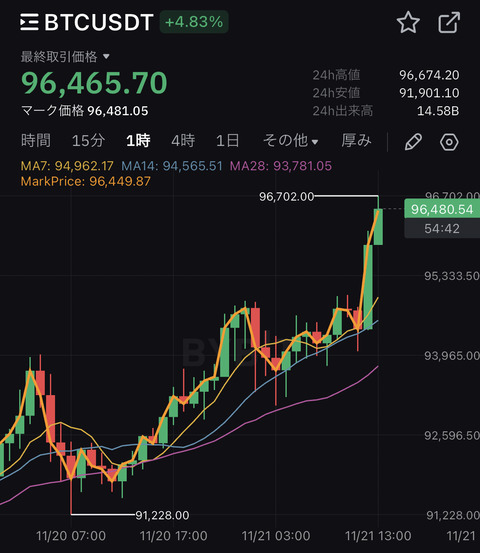Viewport: 480px width, 553px height.
Task: Expand the その他 timeframe dropdown
Action: point(291,141)
